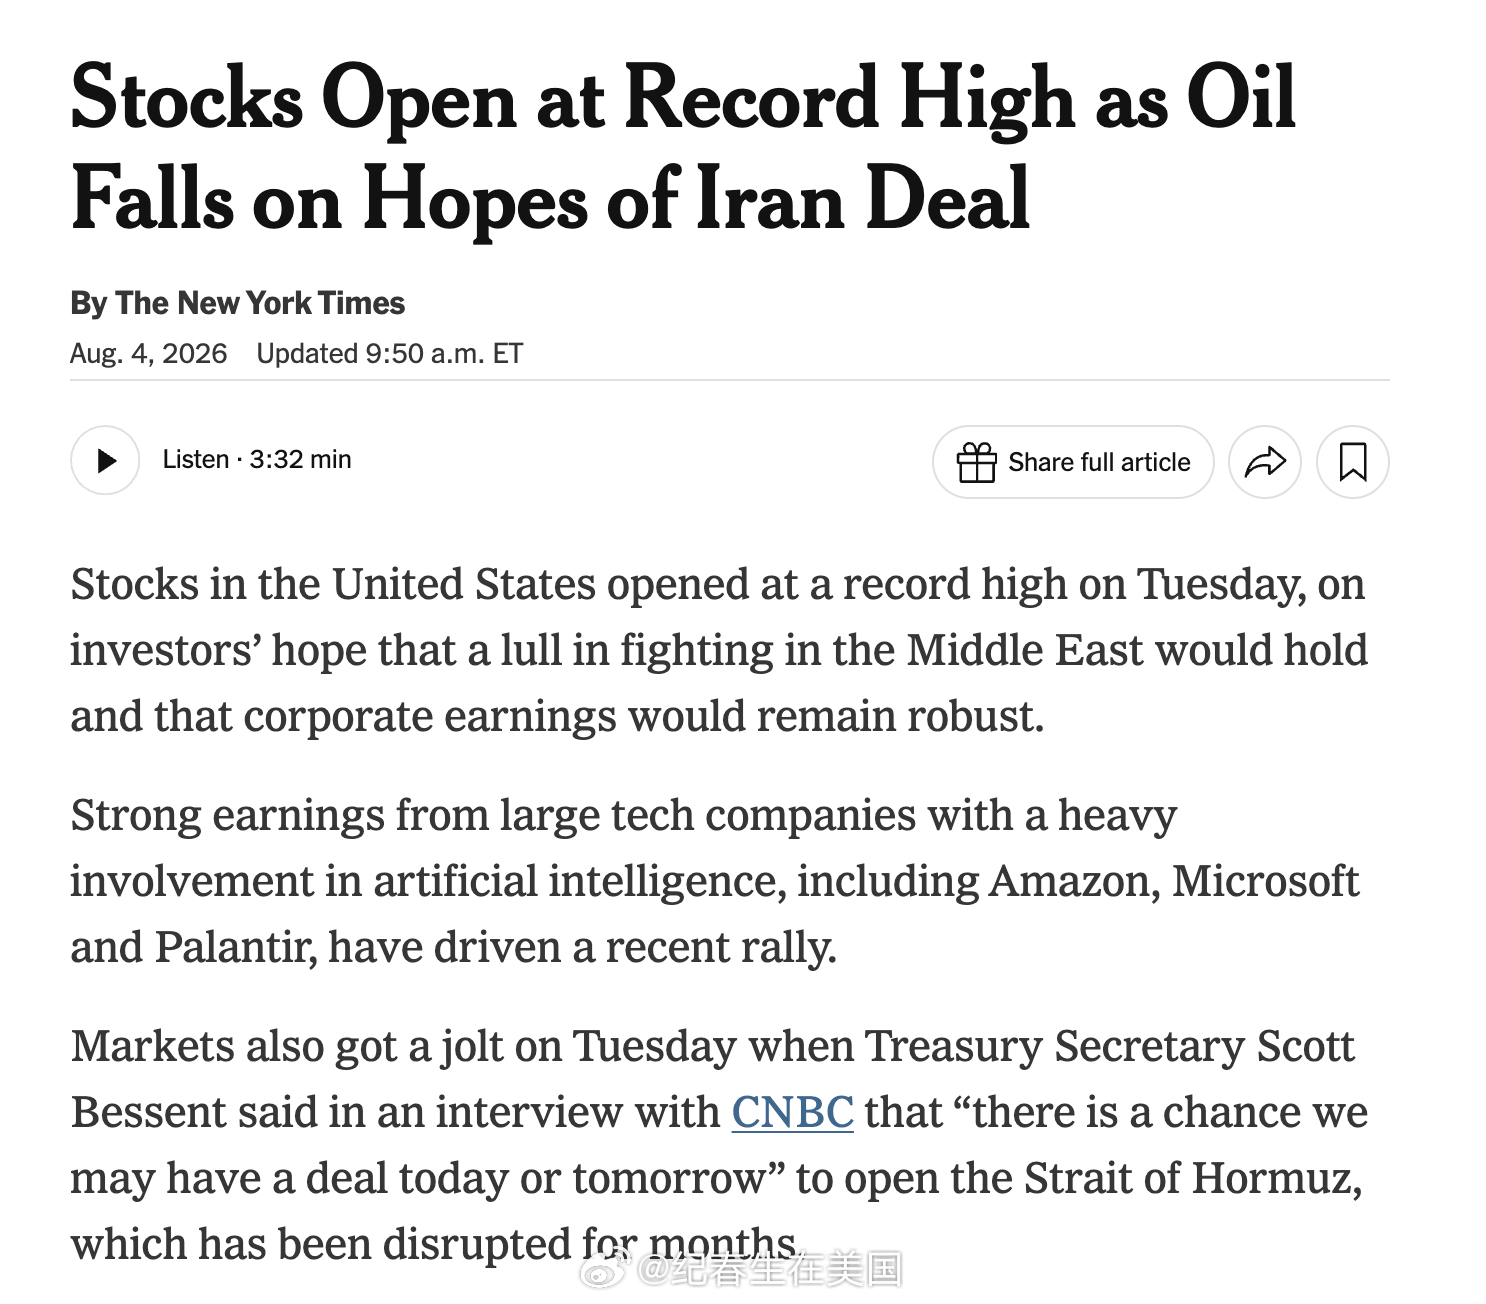This screenshot has height=1304, width=1486.
Task: Click the "Updated 9:50 a.m. ET" timestamp
Action: [389, 353]
